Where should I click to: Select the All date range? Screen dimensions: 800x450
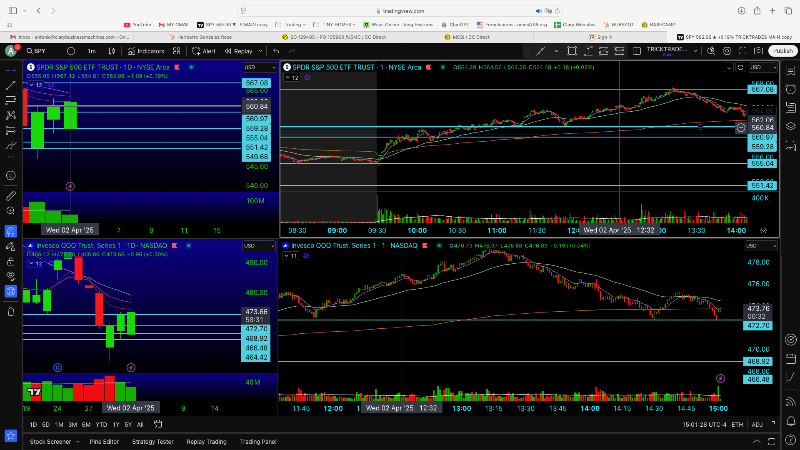pos(140,424)
